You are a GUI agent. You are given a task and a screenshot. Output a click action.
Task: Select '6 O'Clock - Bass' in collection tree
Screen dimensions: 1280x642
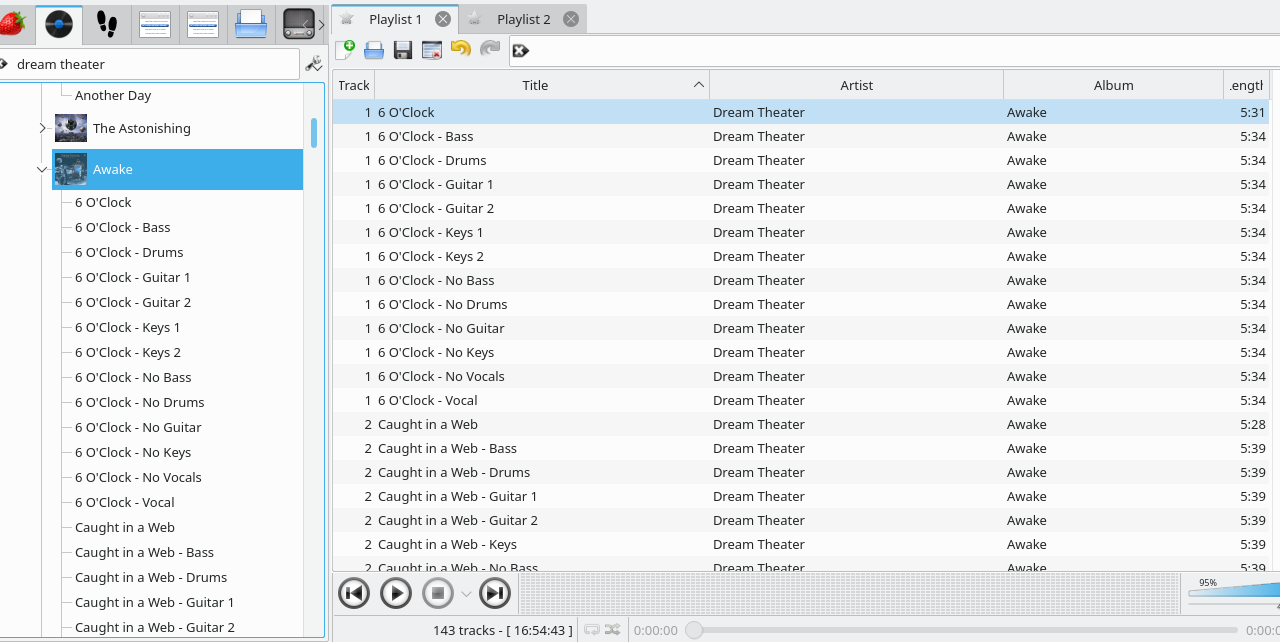122,227
